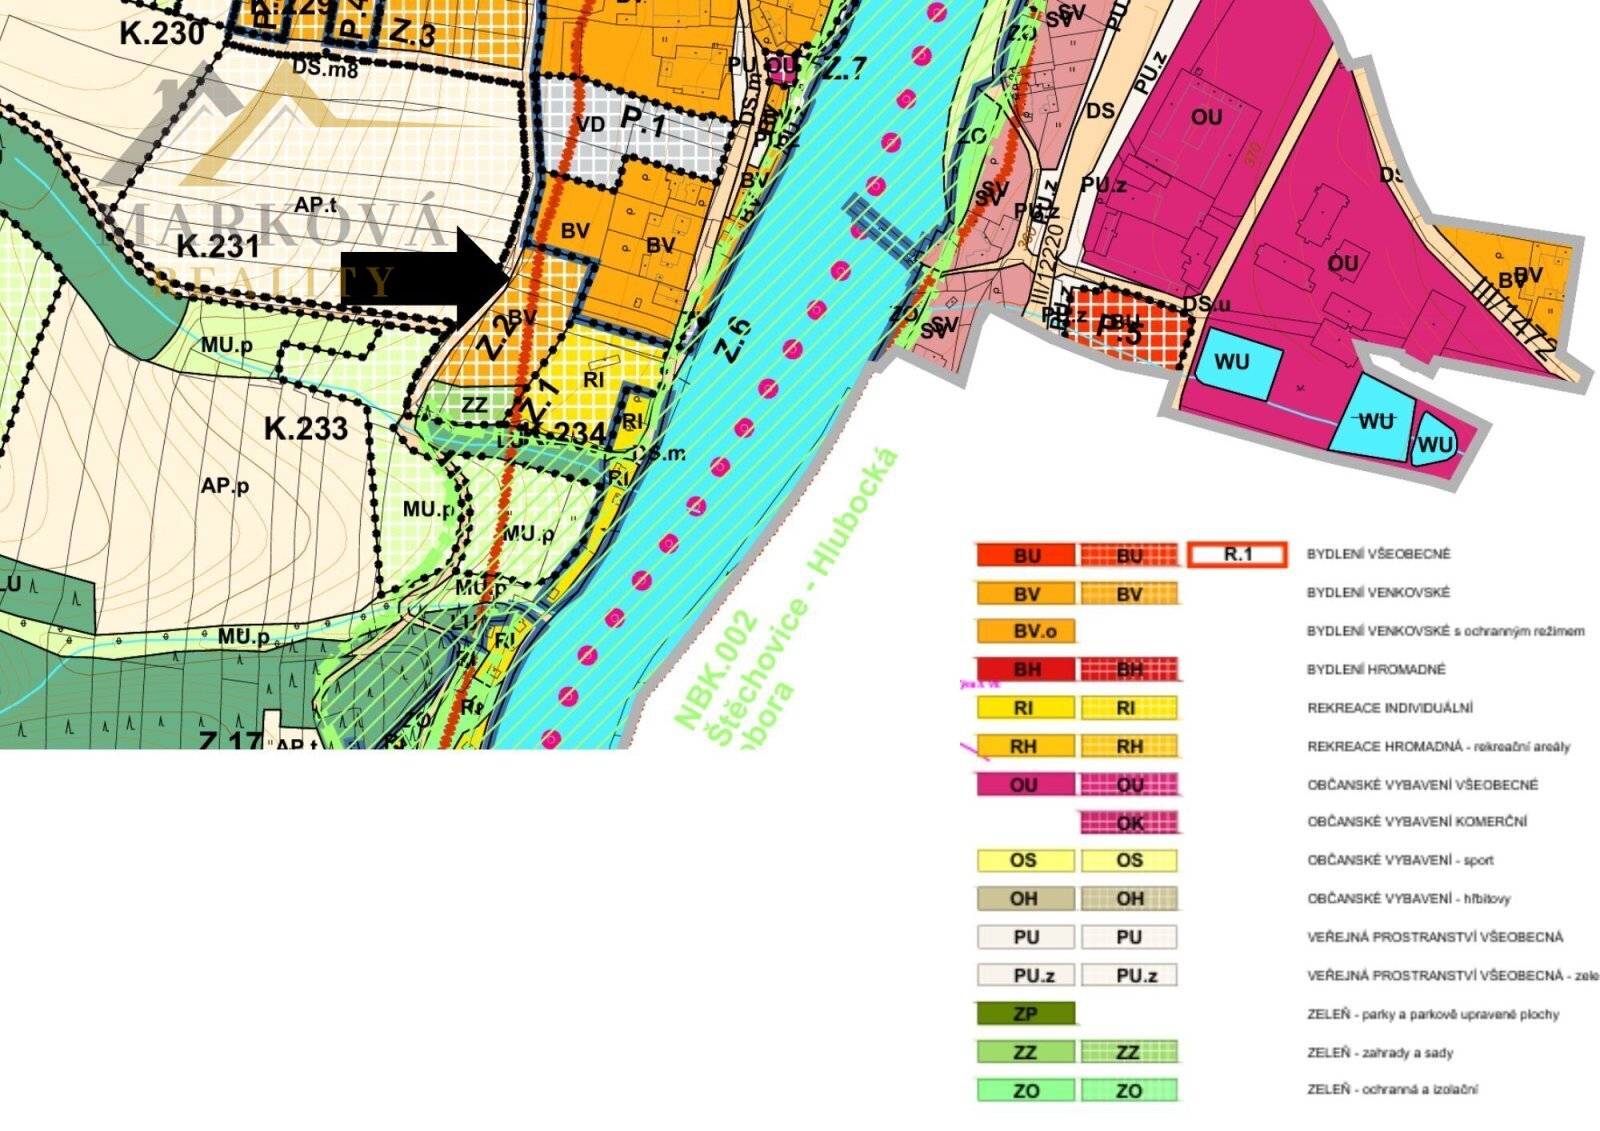1600x1131 pixels.
Task: Select the K.233 parcel label
Action: point(306,429)
